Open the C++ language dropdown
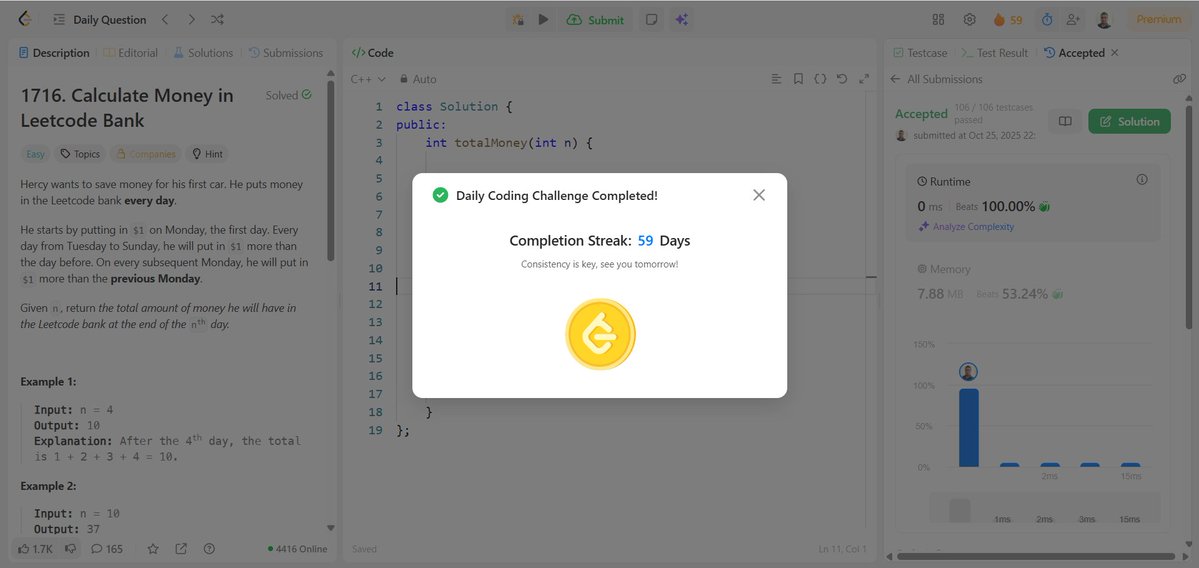 369,79
